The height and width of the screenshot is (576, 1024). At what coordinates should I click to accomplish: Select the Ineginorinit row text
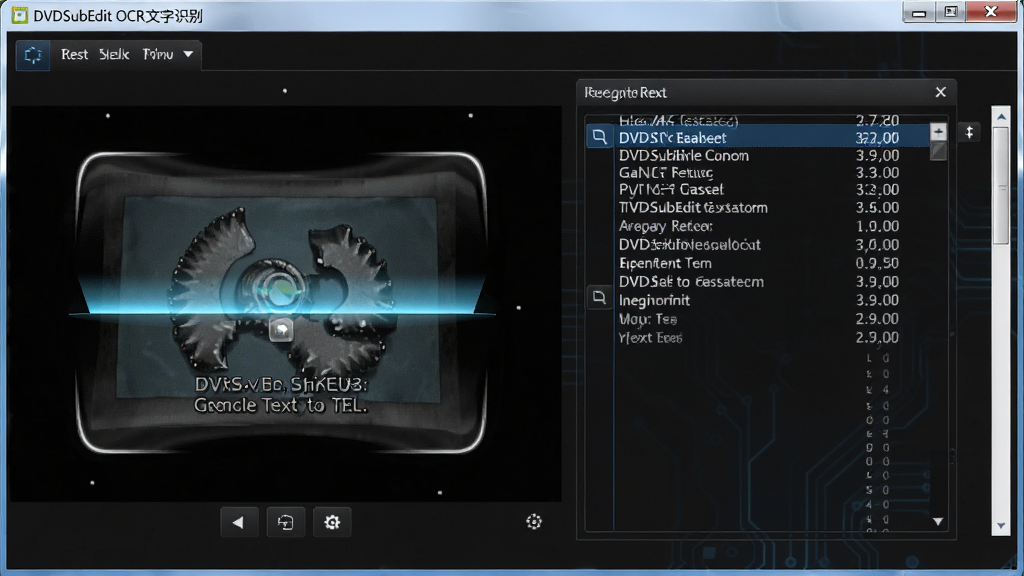click(x=654, y=300)
